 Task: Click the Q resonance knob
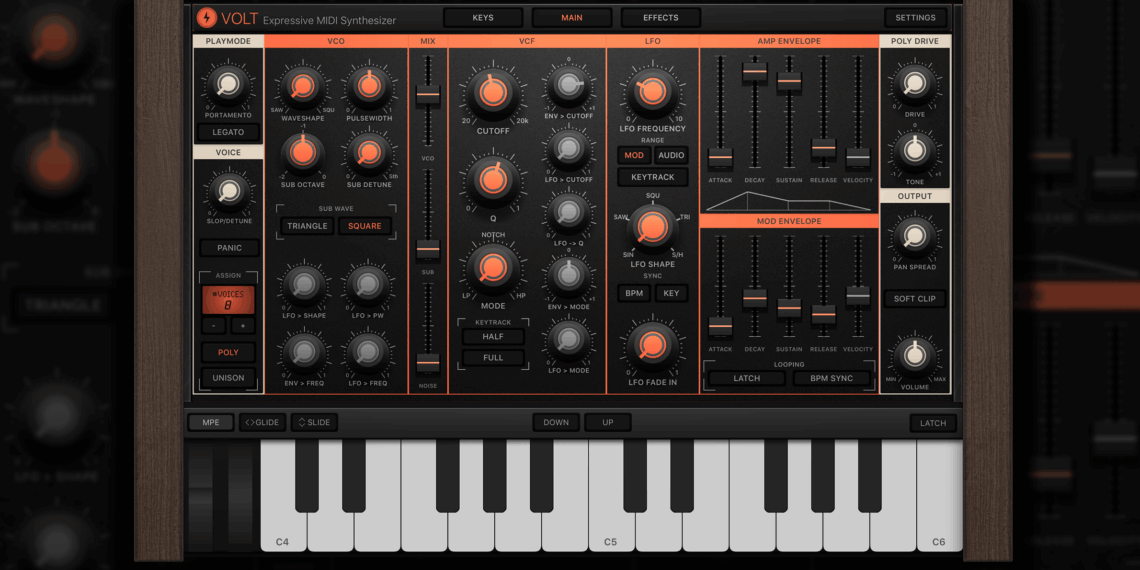pyautogui.click(x=492, y=182)
